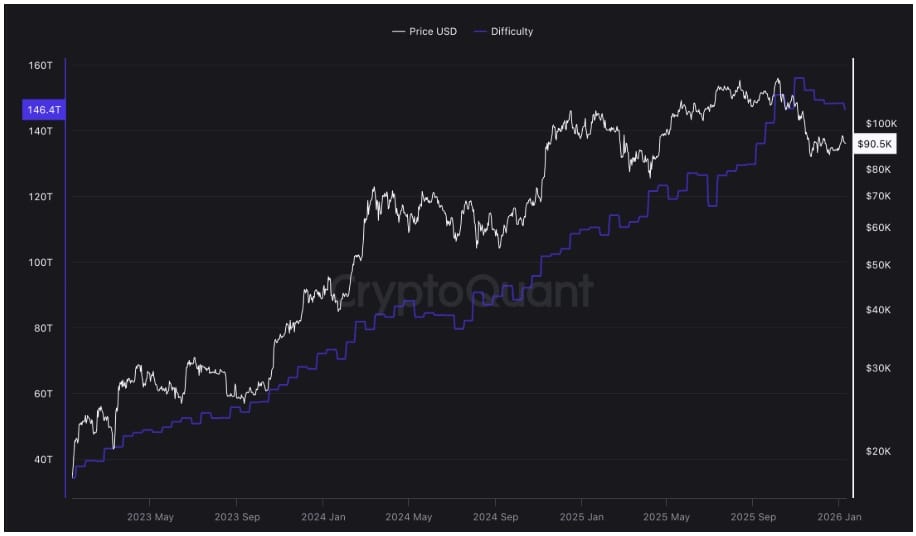Viewport: 916px width, 536px height.
Task: Click the 2024 Jan date label
Action: 322,517
